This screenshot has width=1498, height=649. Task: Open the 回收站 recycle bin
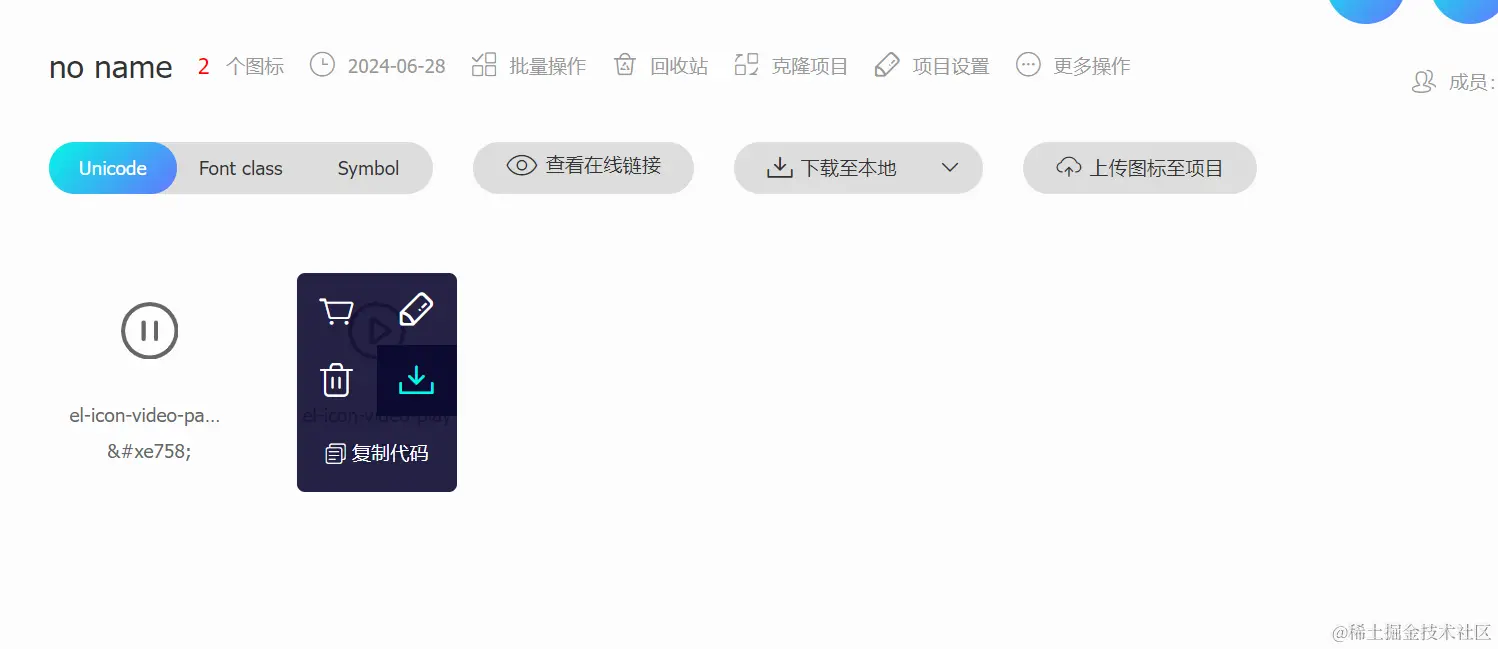click(x=661, y=66)
